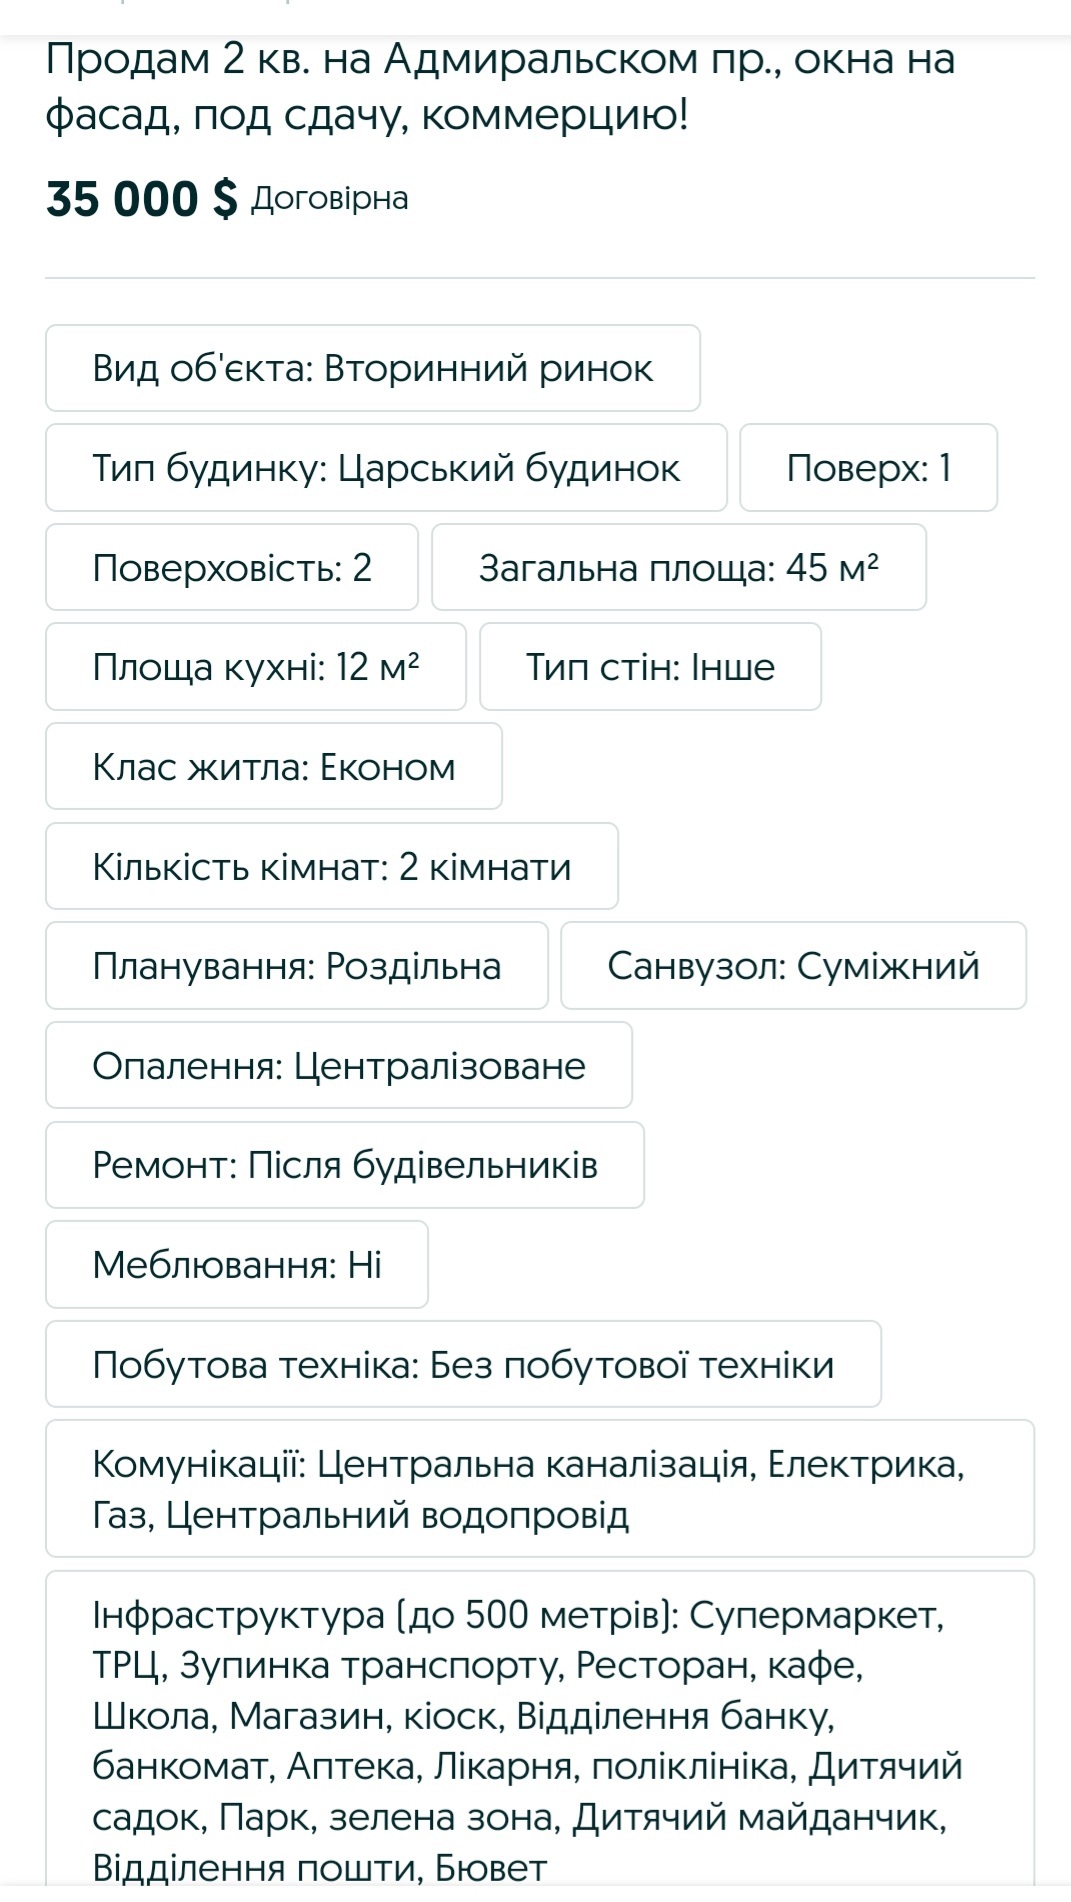Tap the Меблювання: Ні tag
The width and height of the screenshot is (1071, 1902).
pos(237,1264)
